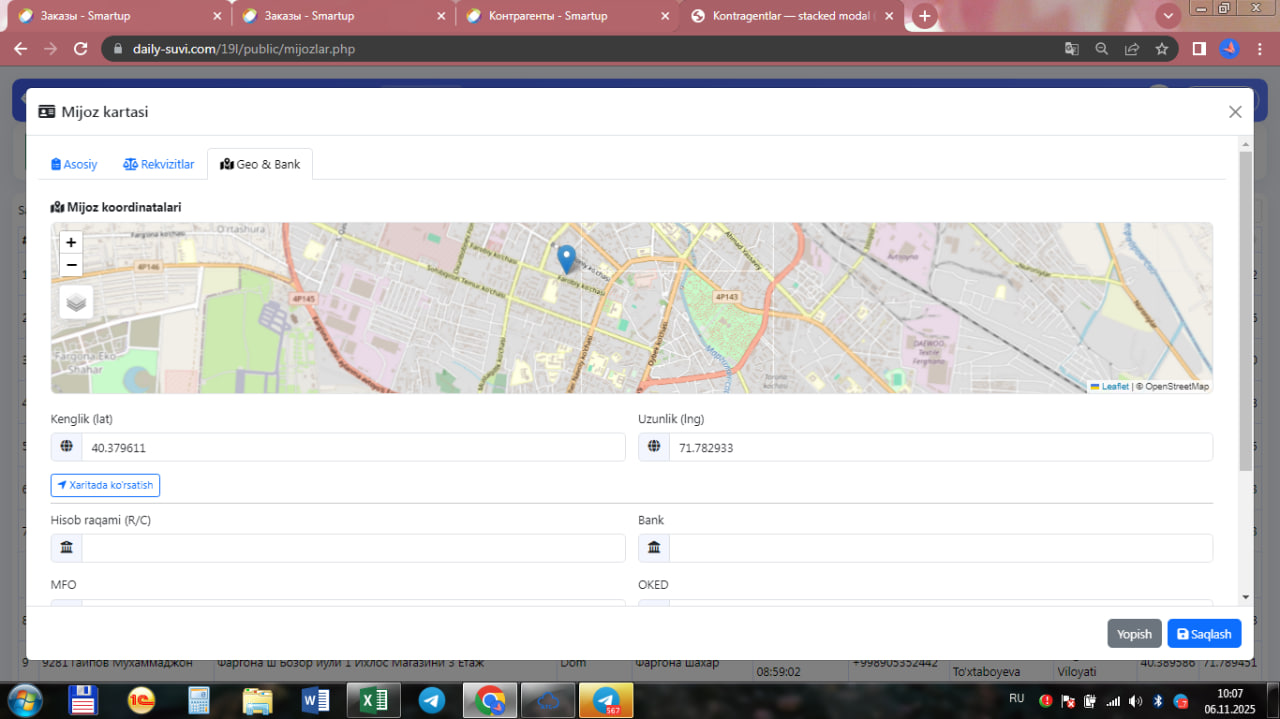Zoom out the map with minus button
1280x719 pixels.
point(71,265)
